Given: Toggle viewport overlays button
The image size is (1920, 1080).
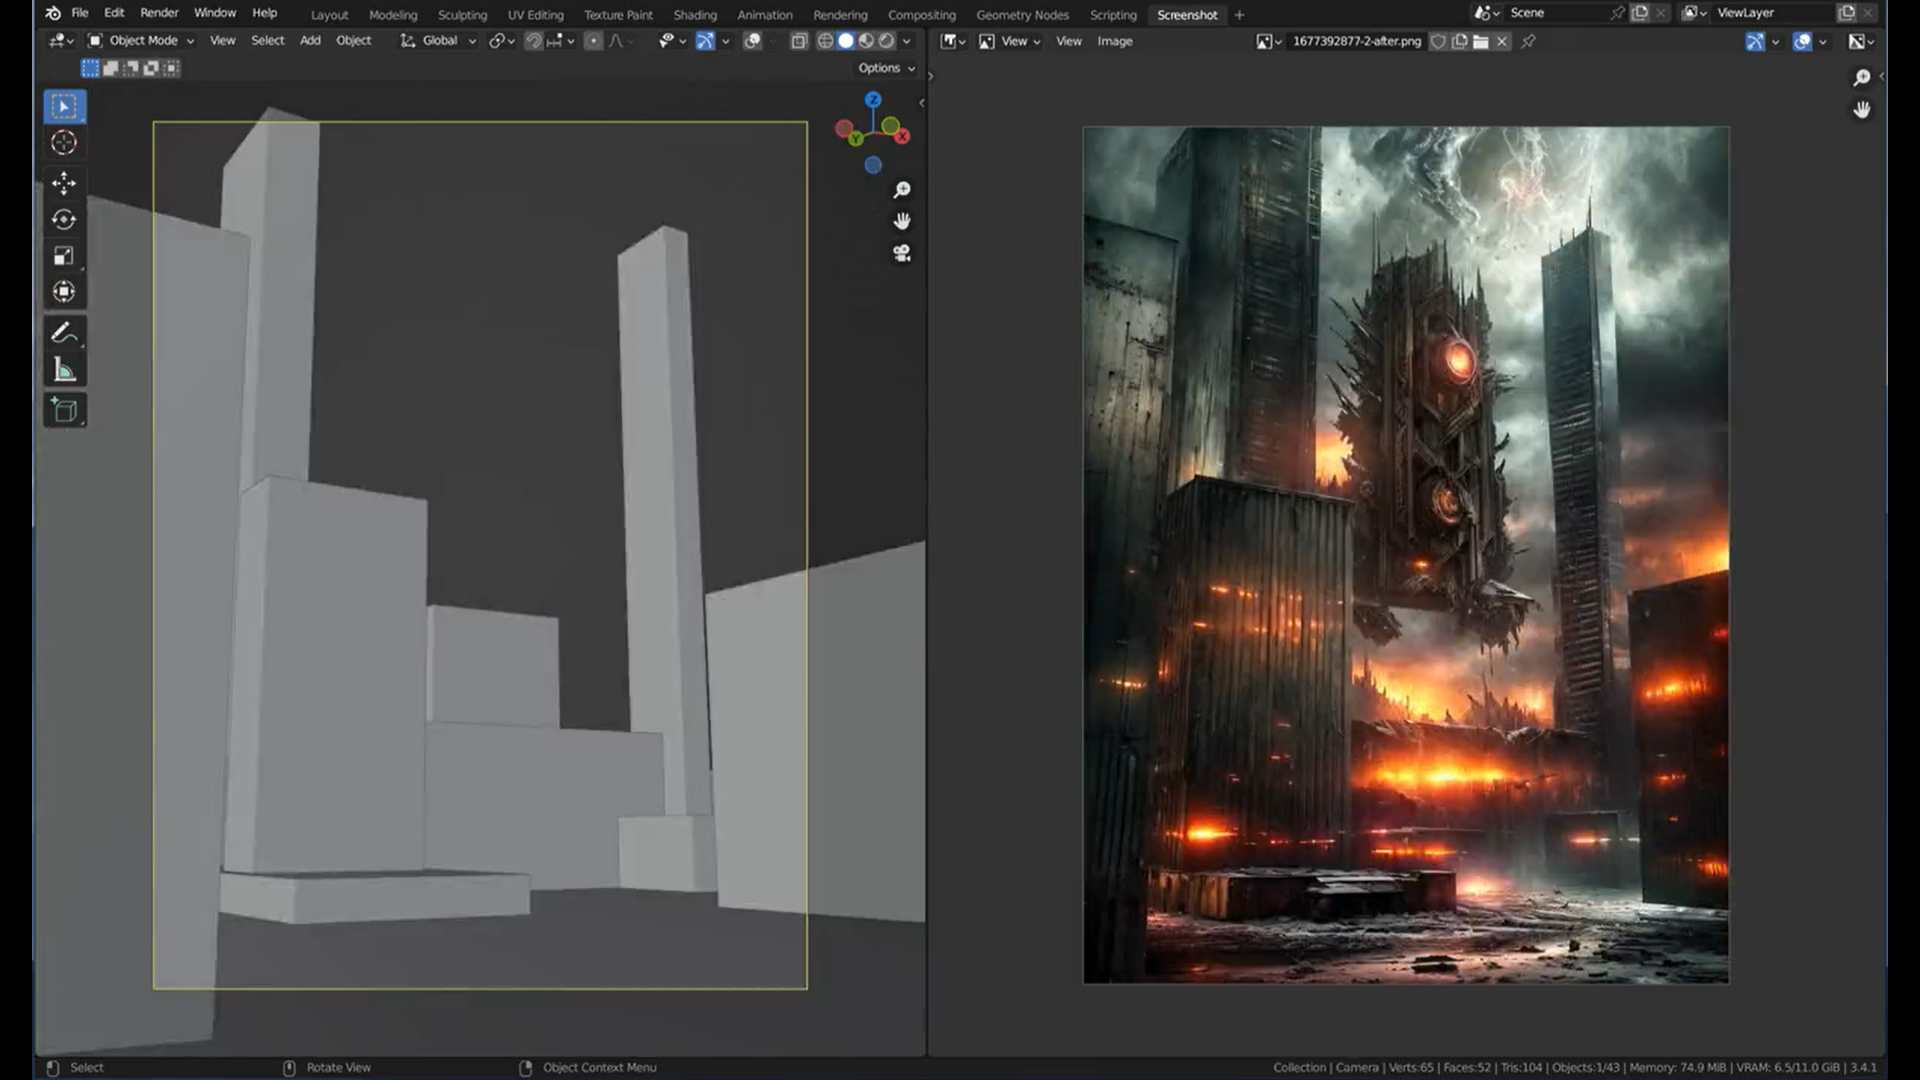Looking at the screenshot, I should 752,41.
